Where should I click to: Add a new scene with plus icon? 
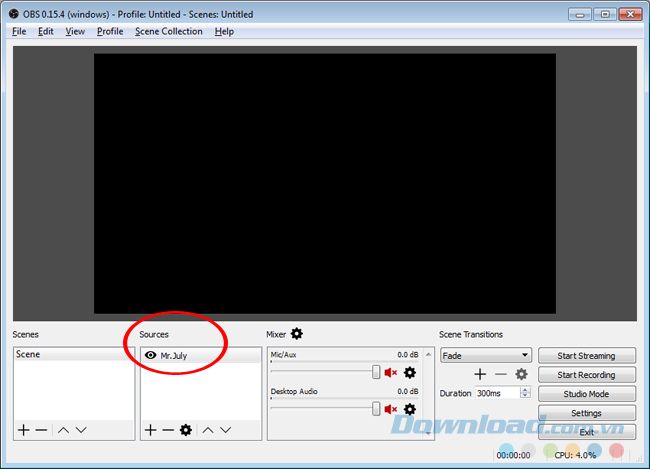pyautogui.click(x=24, y=430)
